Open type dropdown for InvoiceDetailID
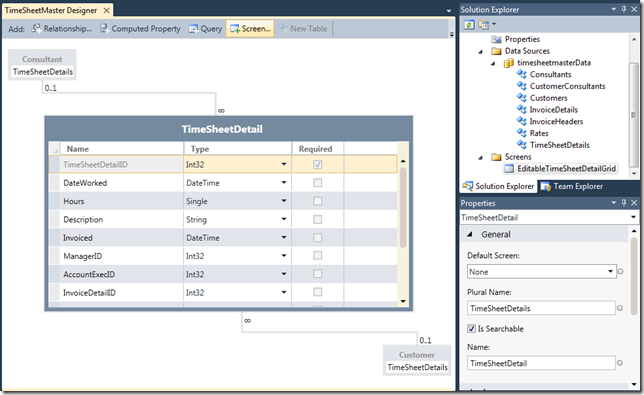This screenshot has height=395, width=644. [x=284, y=292]
